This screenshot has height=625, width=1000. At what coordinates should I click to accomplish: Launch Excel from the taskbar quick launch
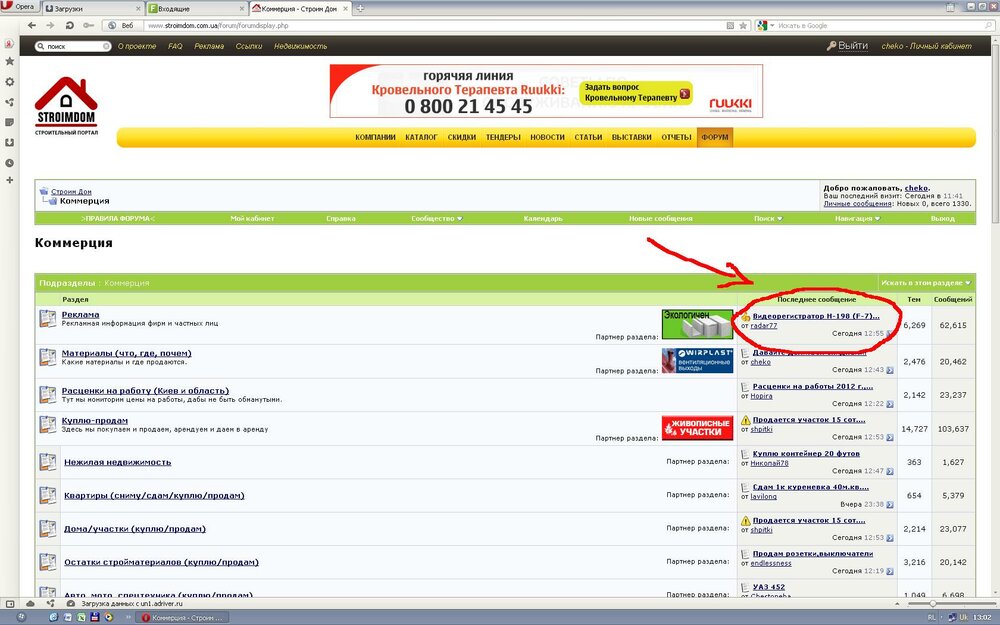82,617
